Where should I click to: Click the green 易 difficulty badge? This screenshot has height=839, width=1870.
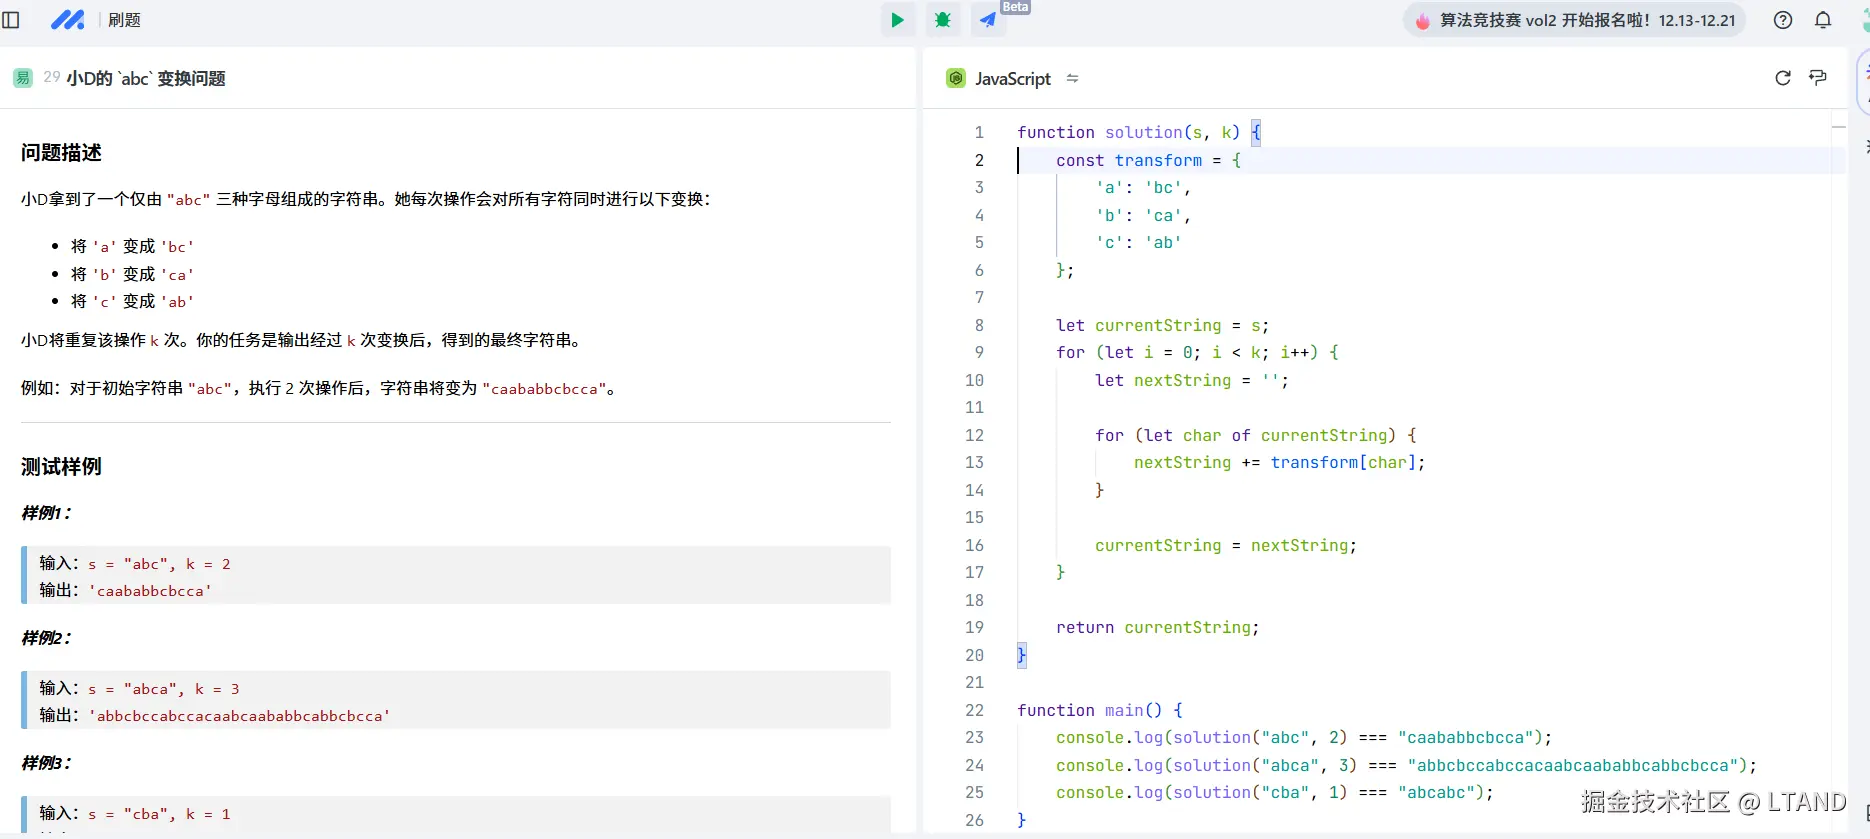point(23,78)
